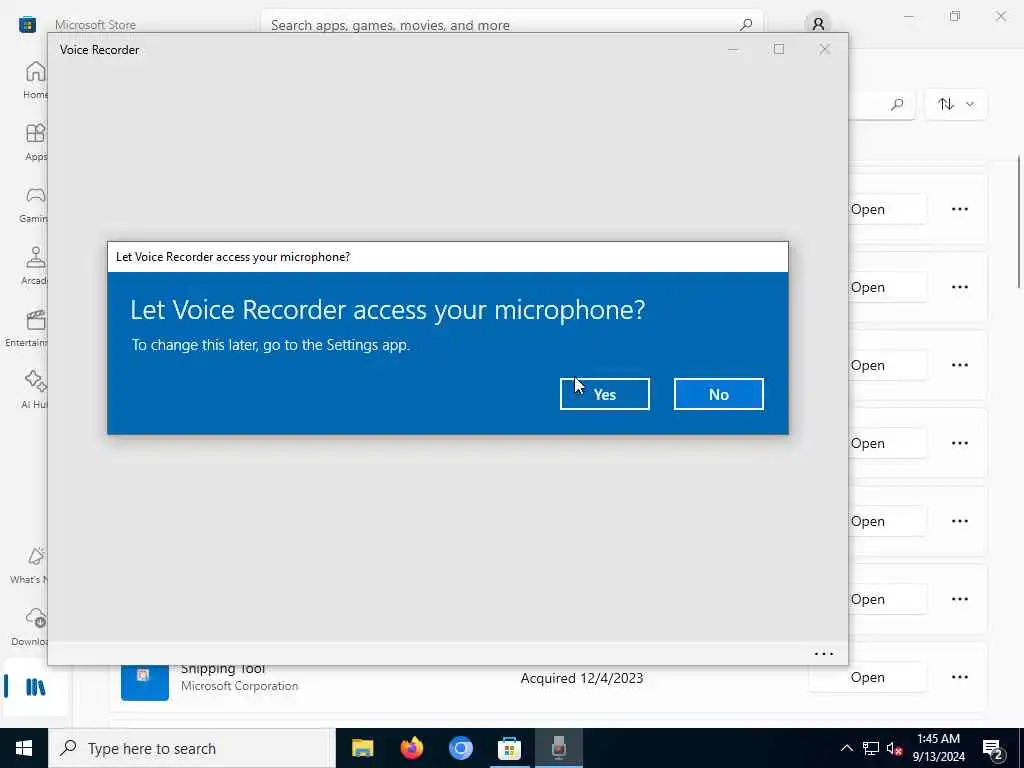Screen dimensions: 1024x768
Task: Open Snipping Tool from the library
Action: (867, 677)
